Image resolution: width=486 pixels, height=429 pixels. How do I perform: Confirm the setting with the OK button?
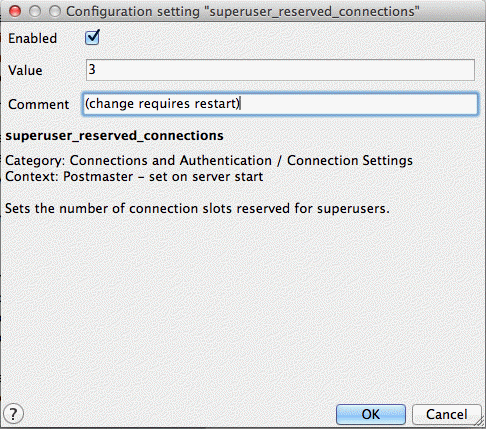(371, 414)
